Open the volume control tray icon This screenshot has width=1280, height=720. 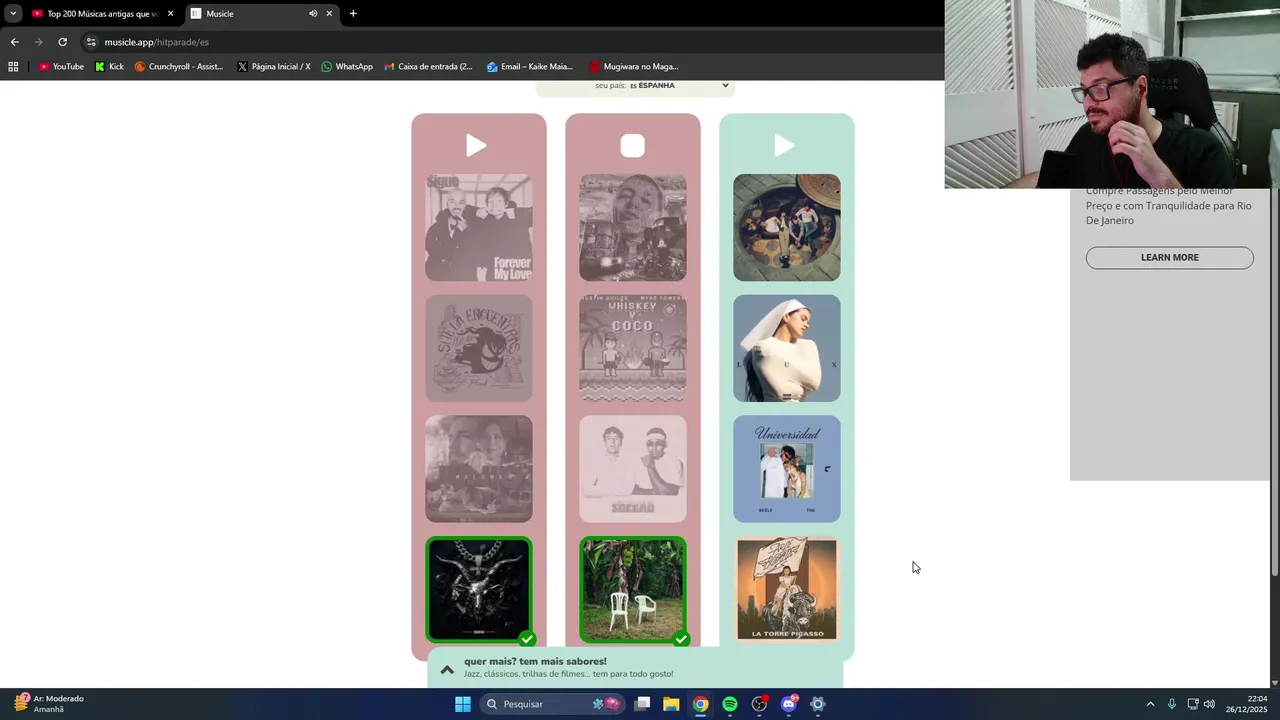pyautogui.click(x=1209, y=704)
